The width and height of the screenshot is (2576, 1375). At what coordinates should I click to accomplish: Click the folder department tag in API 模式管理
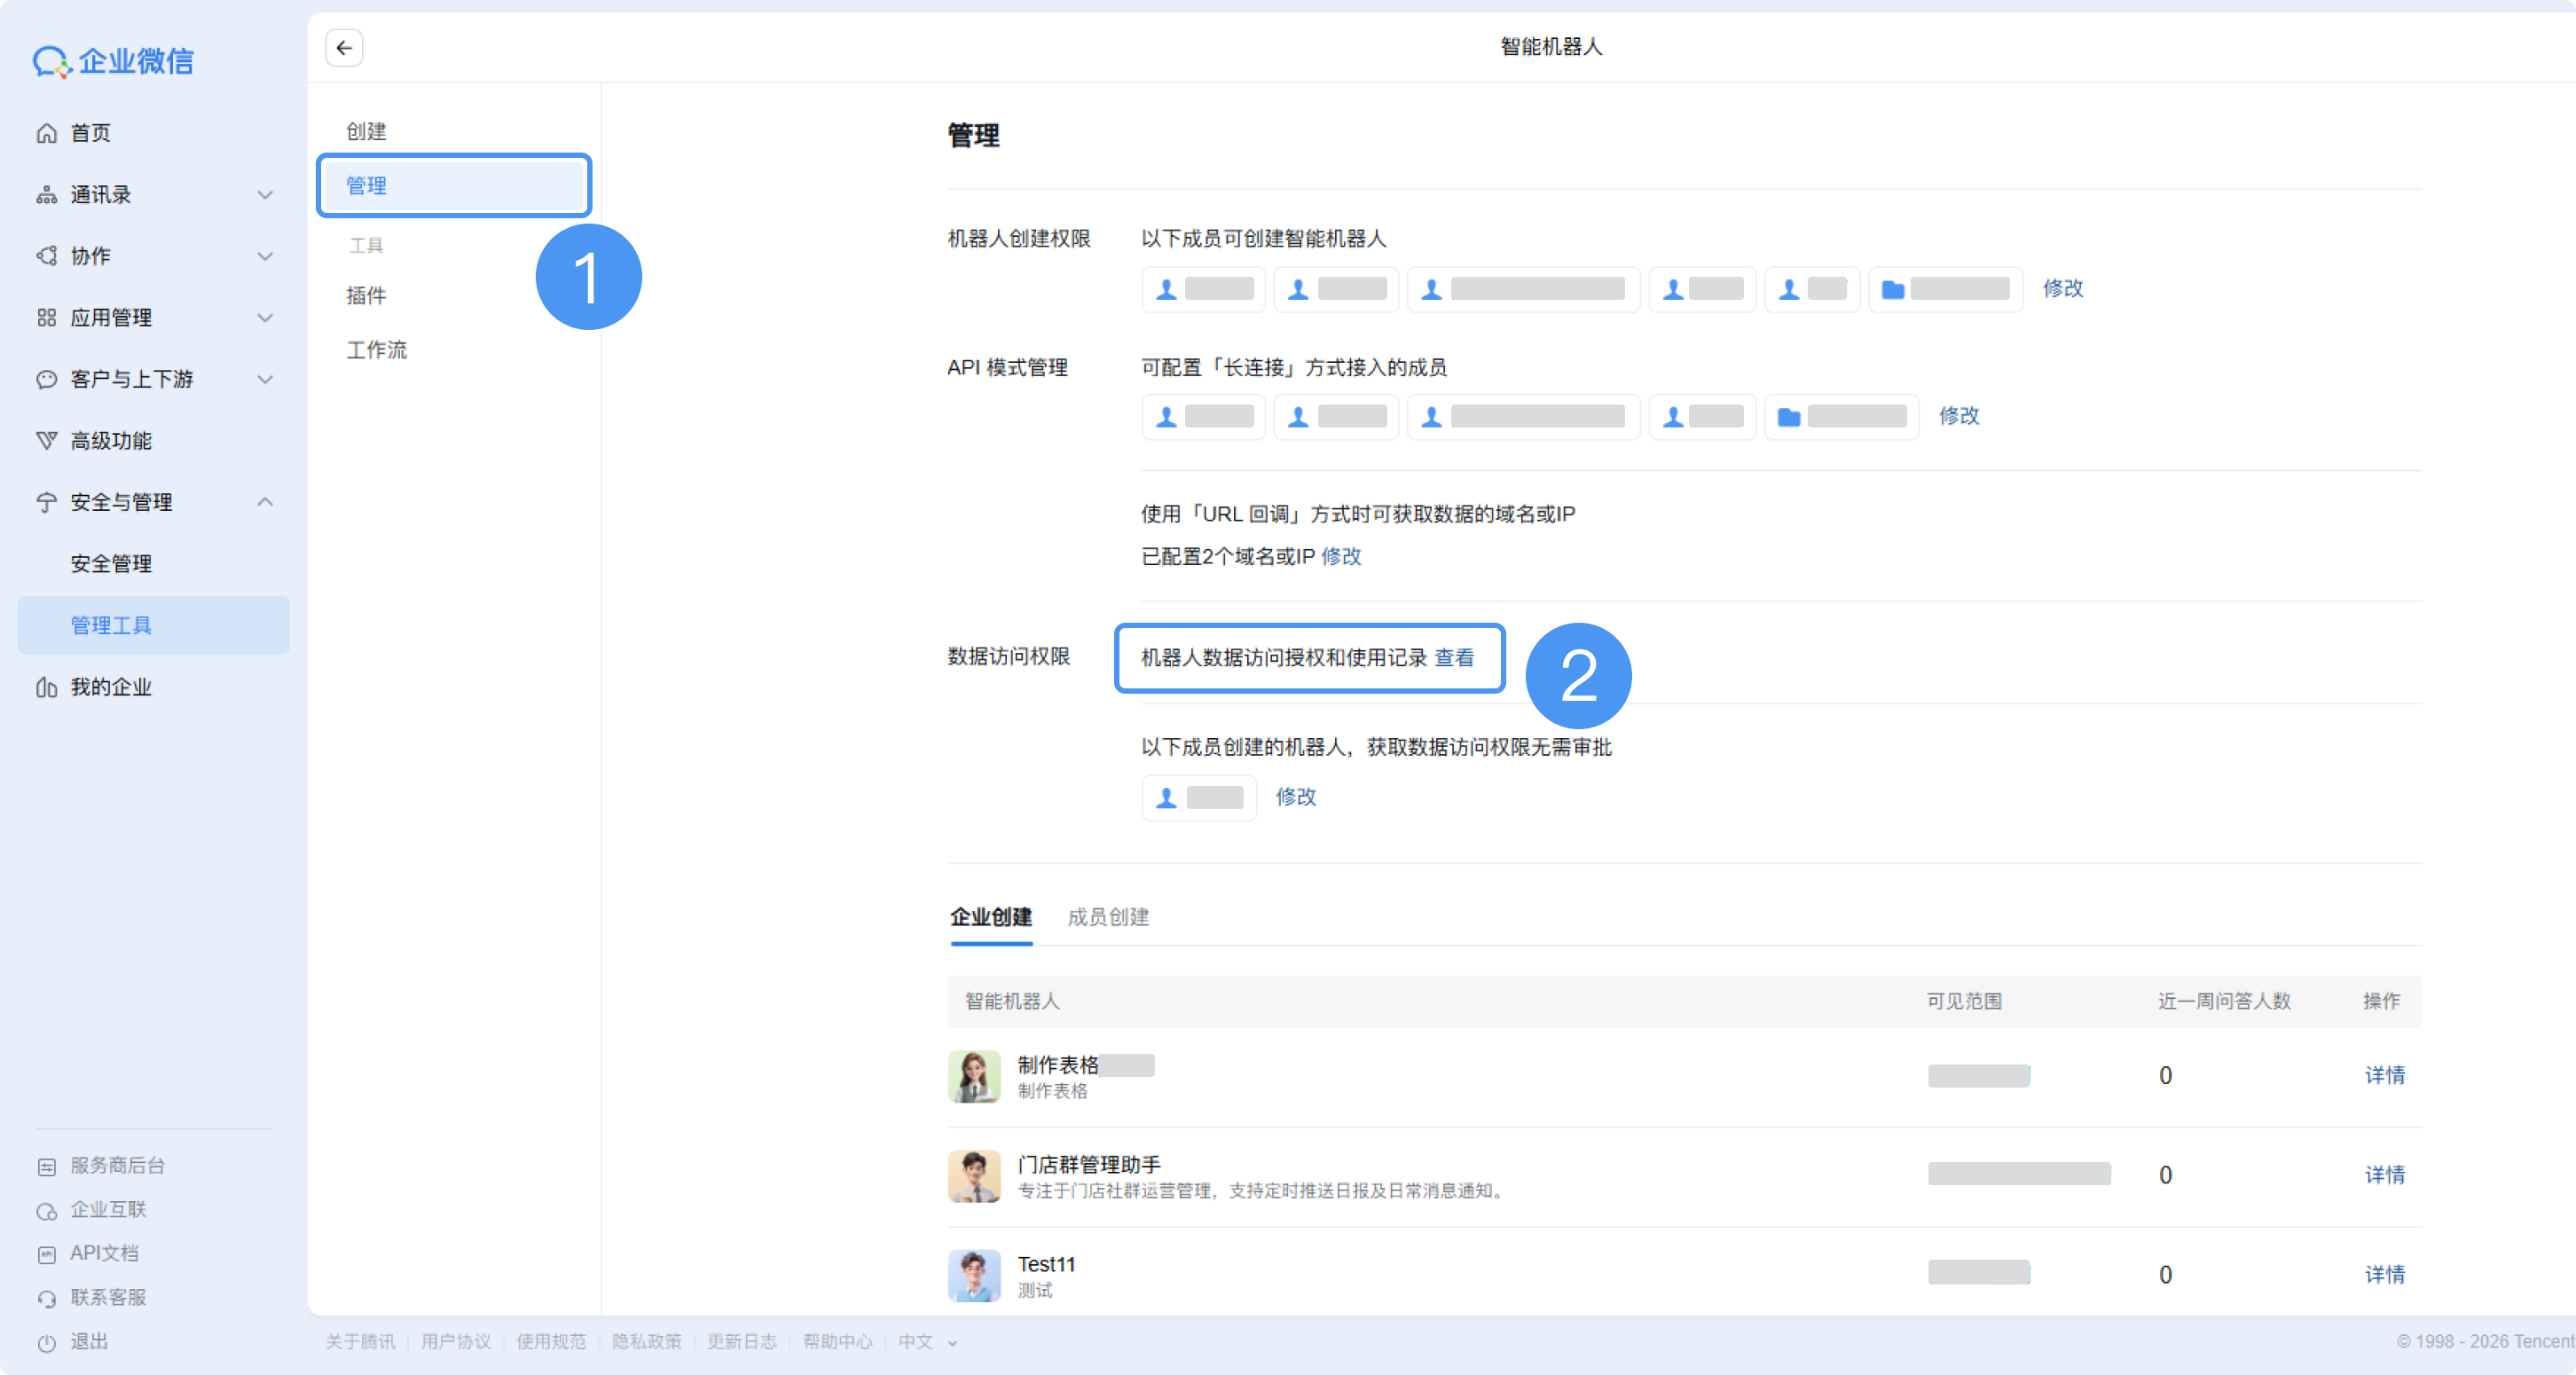click(x=1841, y=417)
